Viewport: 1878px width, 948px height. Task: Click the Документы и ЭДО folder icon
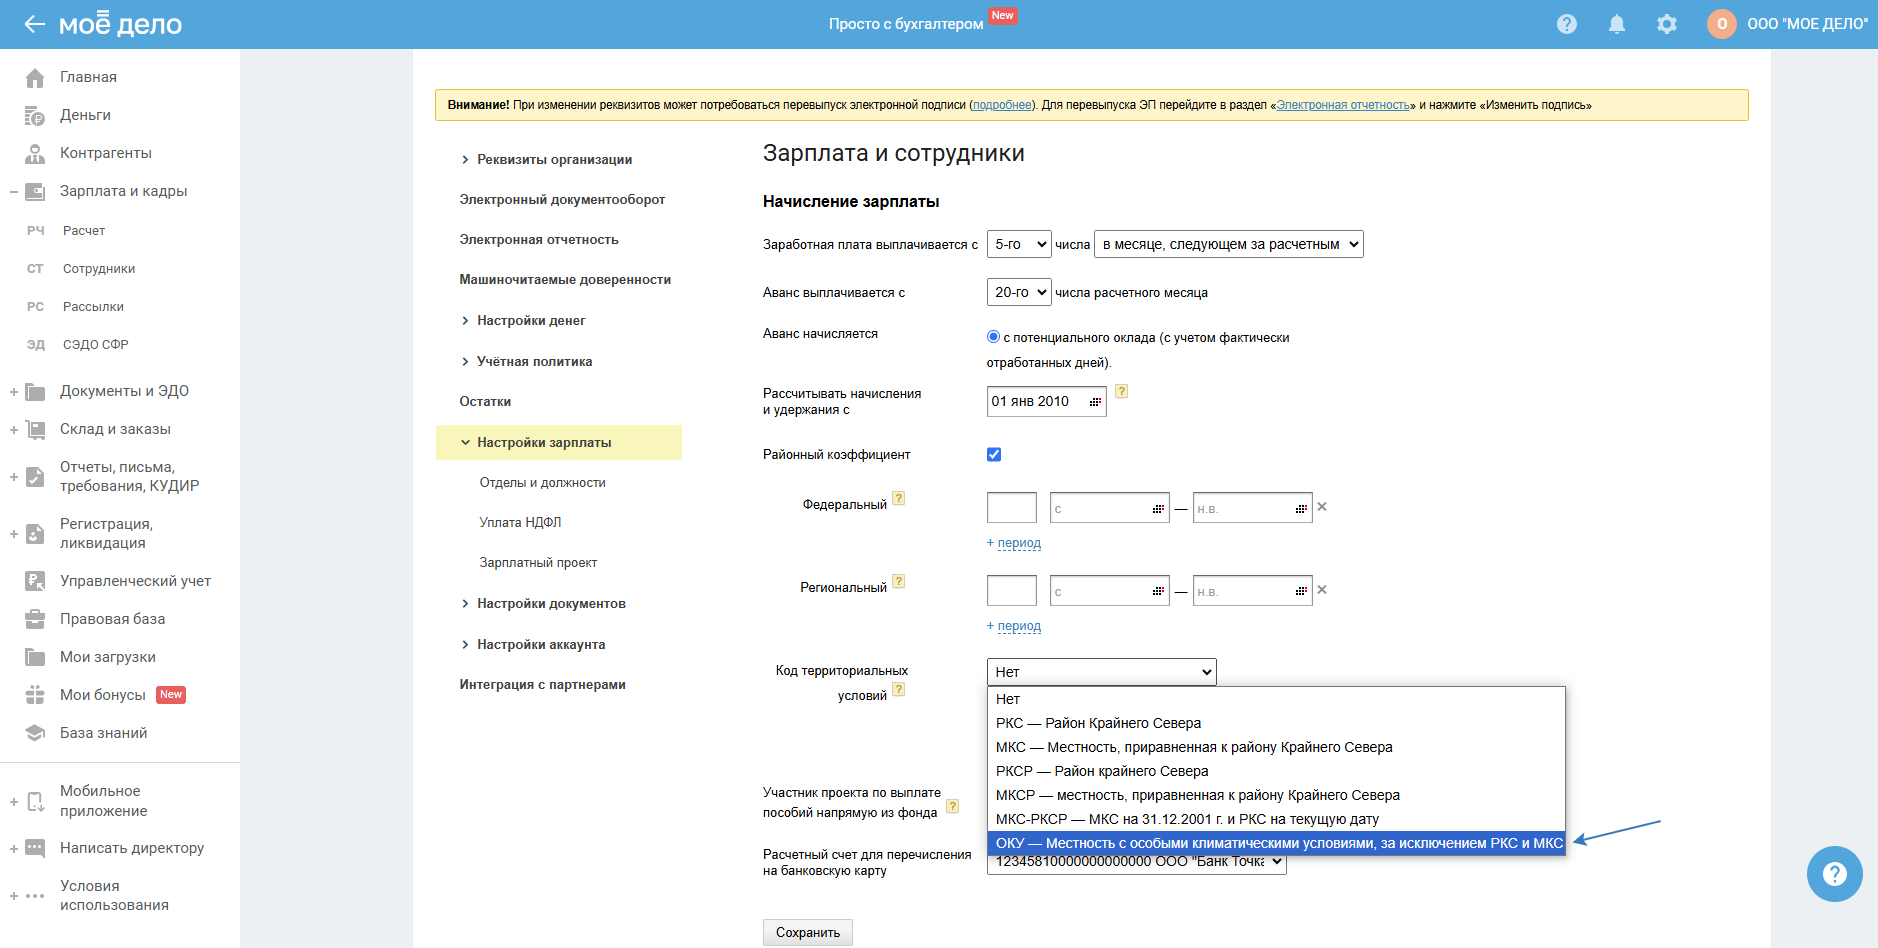35,392
